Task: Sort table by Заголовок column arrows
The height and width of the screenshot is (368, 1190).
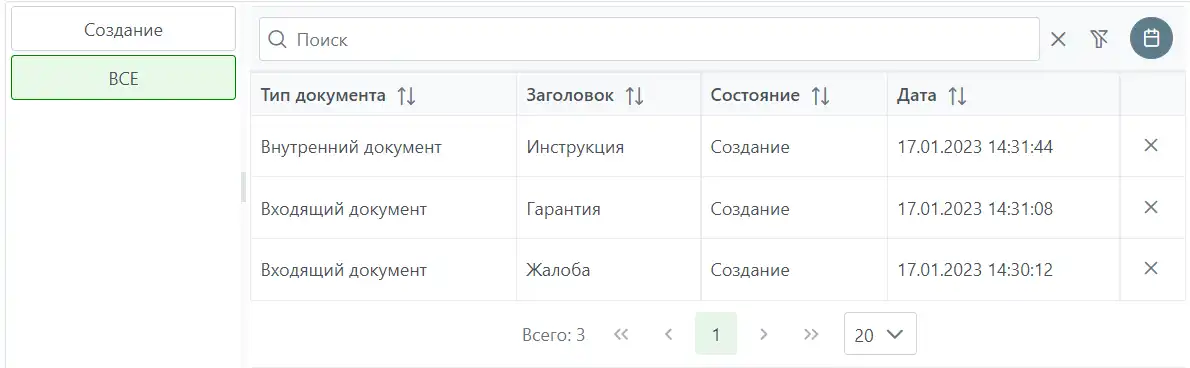Action: pos(634,96)
